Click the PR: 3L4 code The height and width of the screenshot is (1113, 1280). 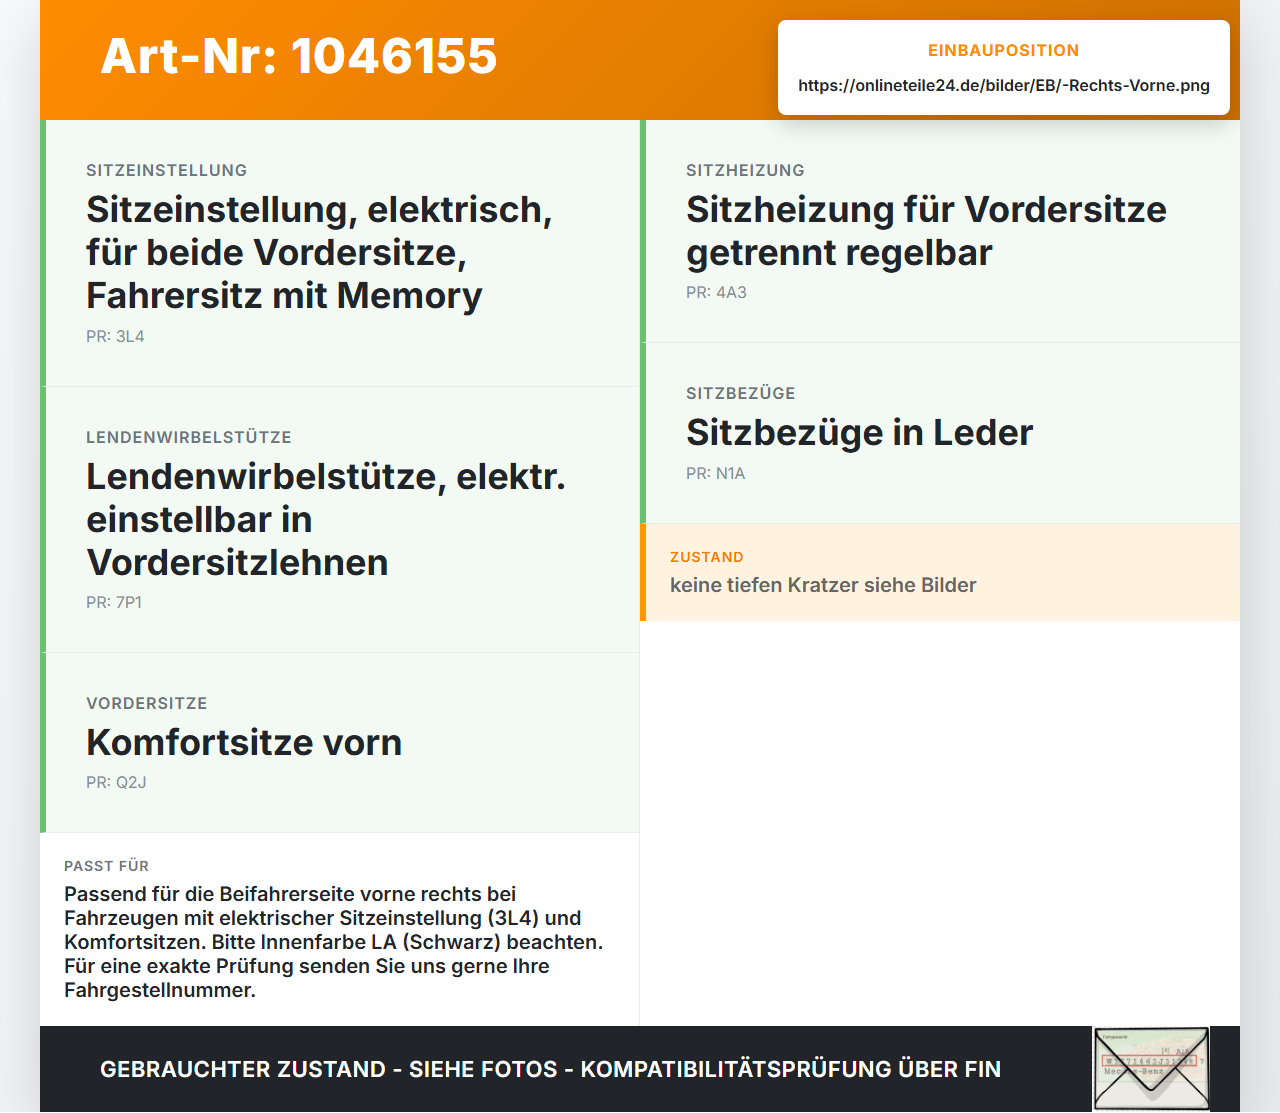tap(115, 337)
